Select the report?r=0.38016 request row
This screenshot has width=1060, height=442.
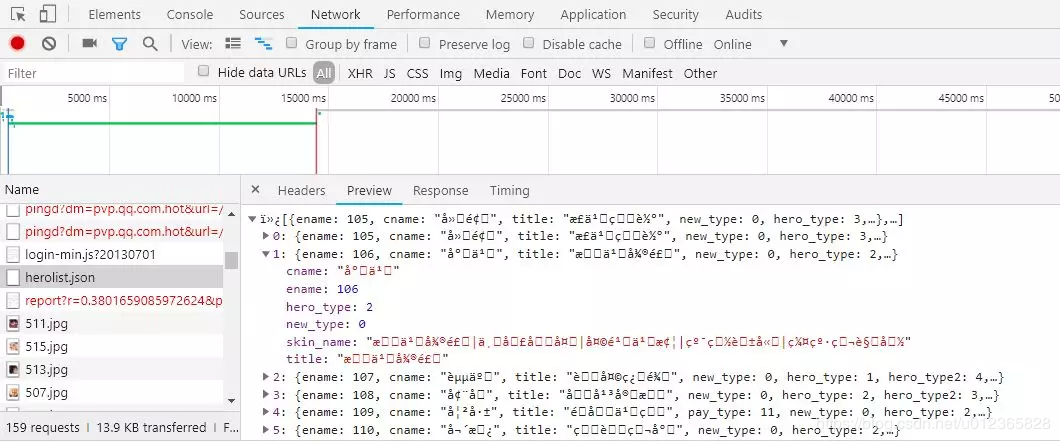(112, 301)
